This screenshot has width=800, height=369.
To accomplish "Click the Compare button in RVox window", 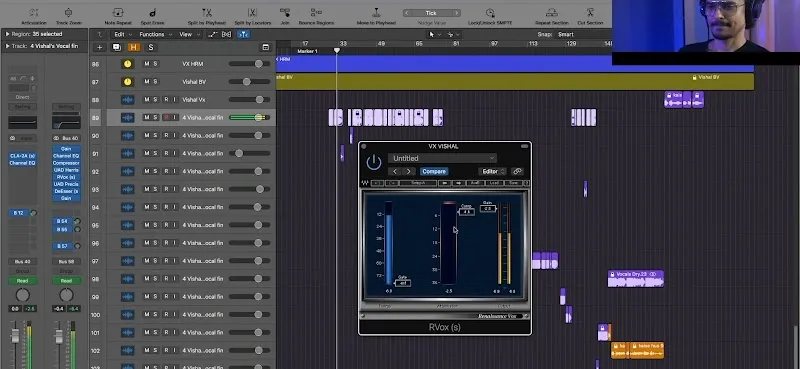I will coord(434,171).
